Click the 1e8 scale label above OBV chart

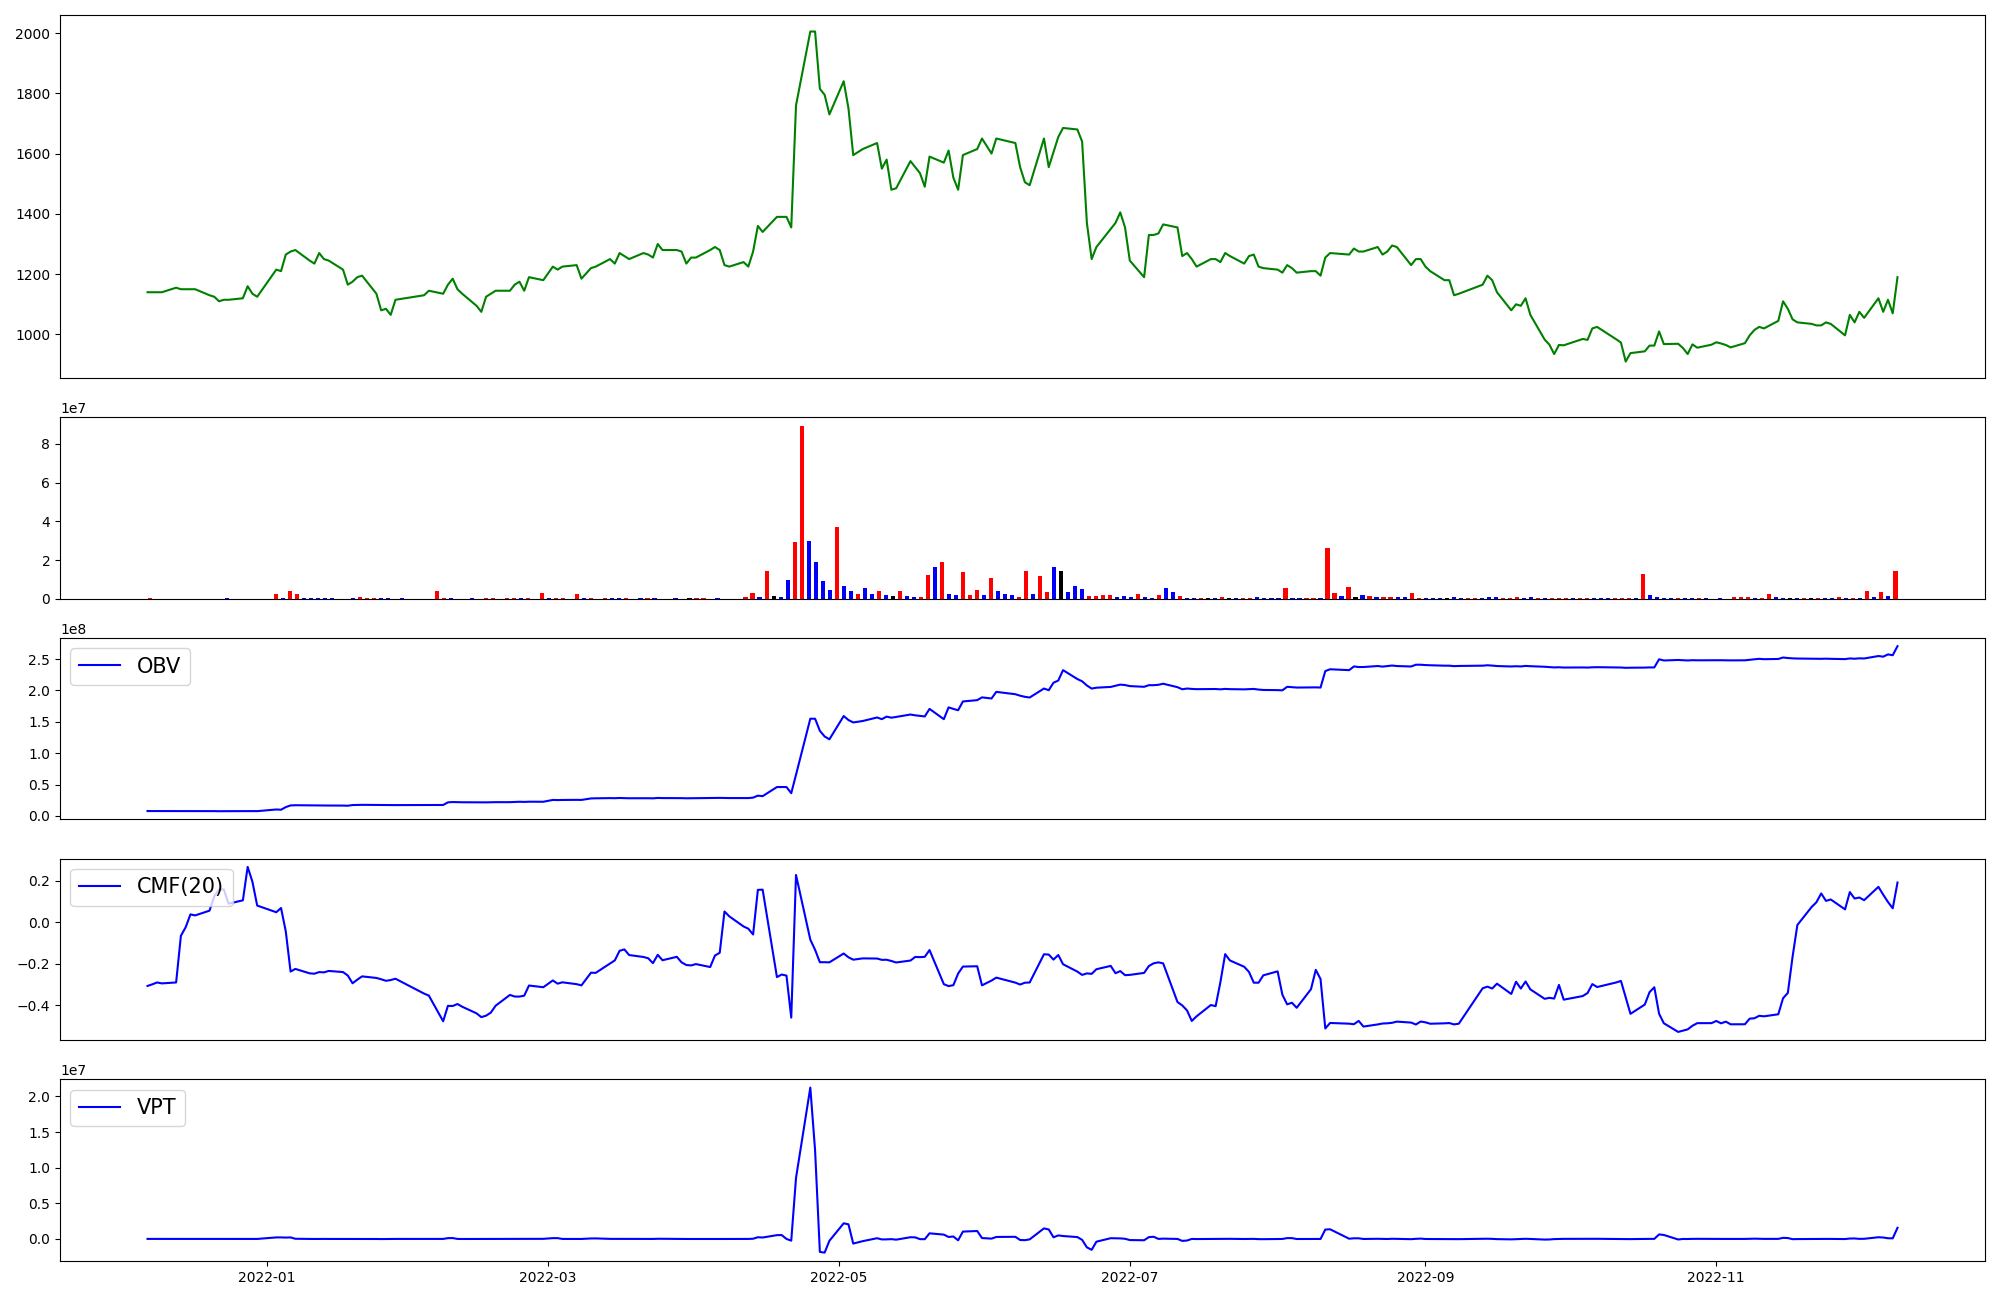74,629
